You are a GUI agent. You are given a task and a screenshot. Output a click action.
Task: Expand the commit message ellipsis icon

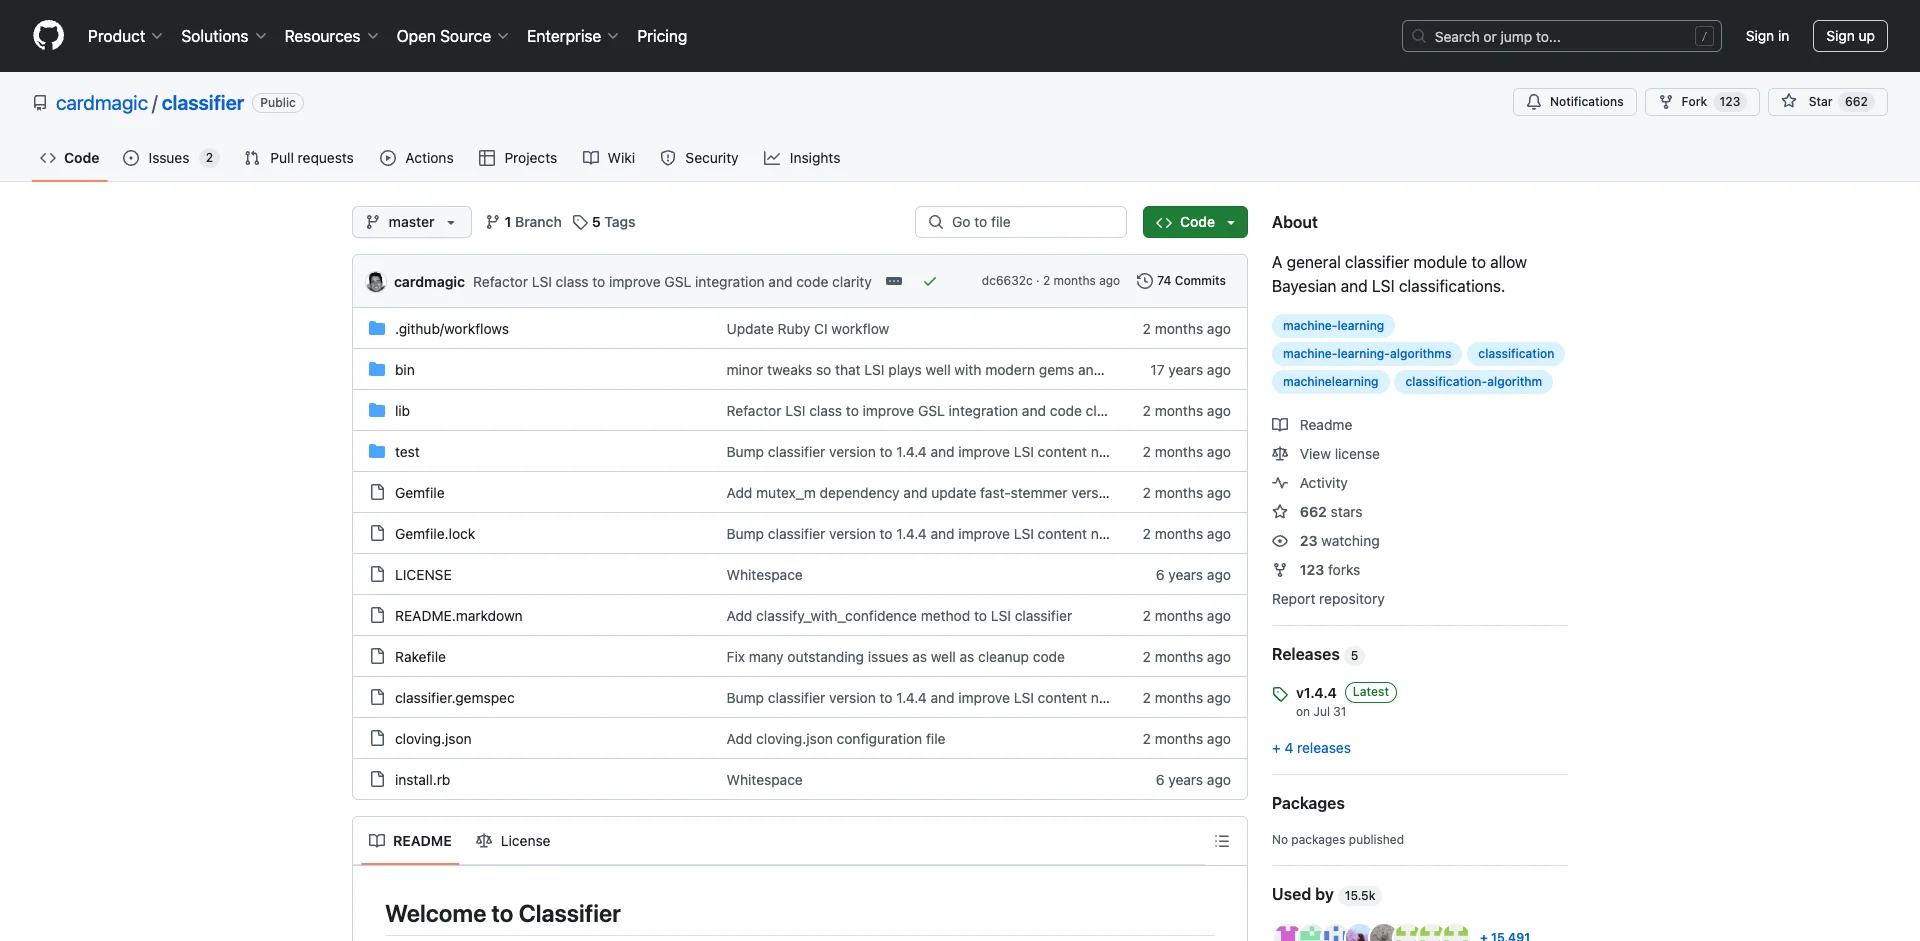894,282
